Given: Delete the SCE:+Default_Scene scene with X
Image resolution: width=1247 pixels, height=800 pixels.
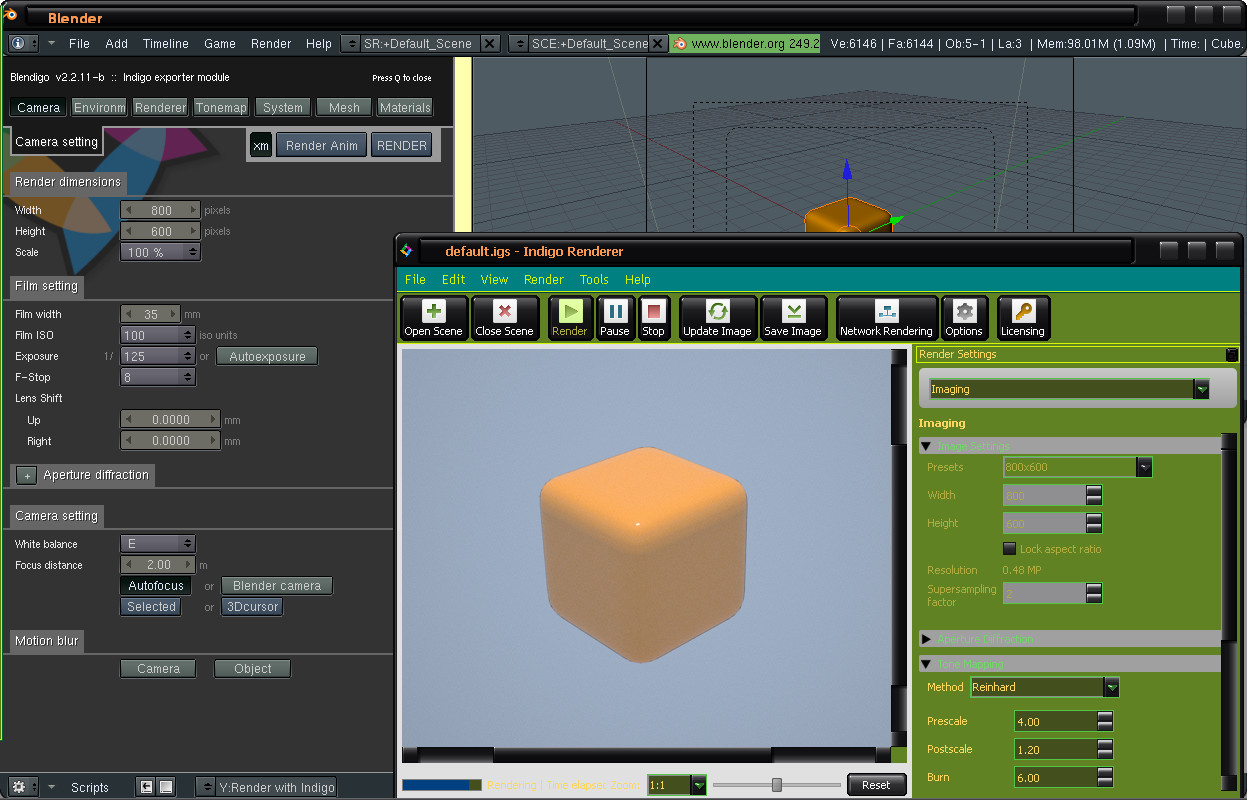Looking at the screenshot, I should point(657,43).
